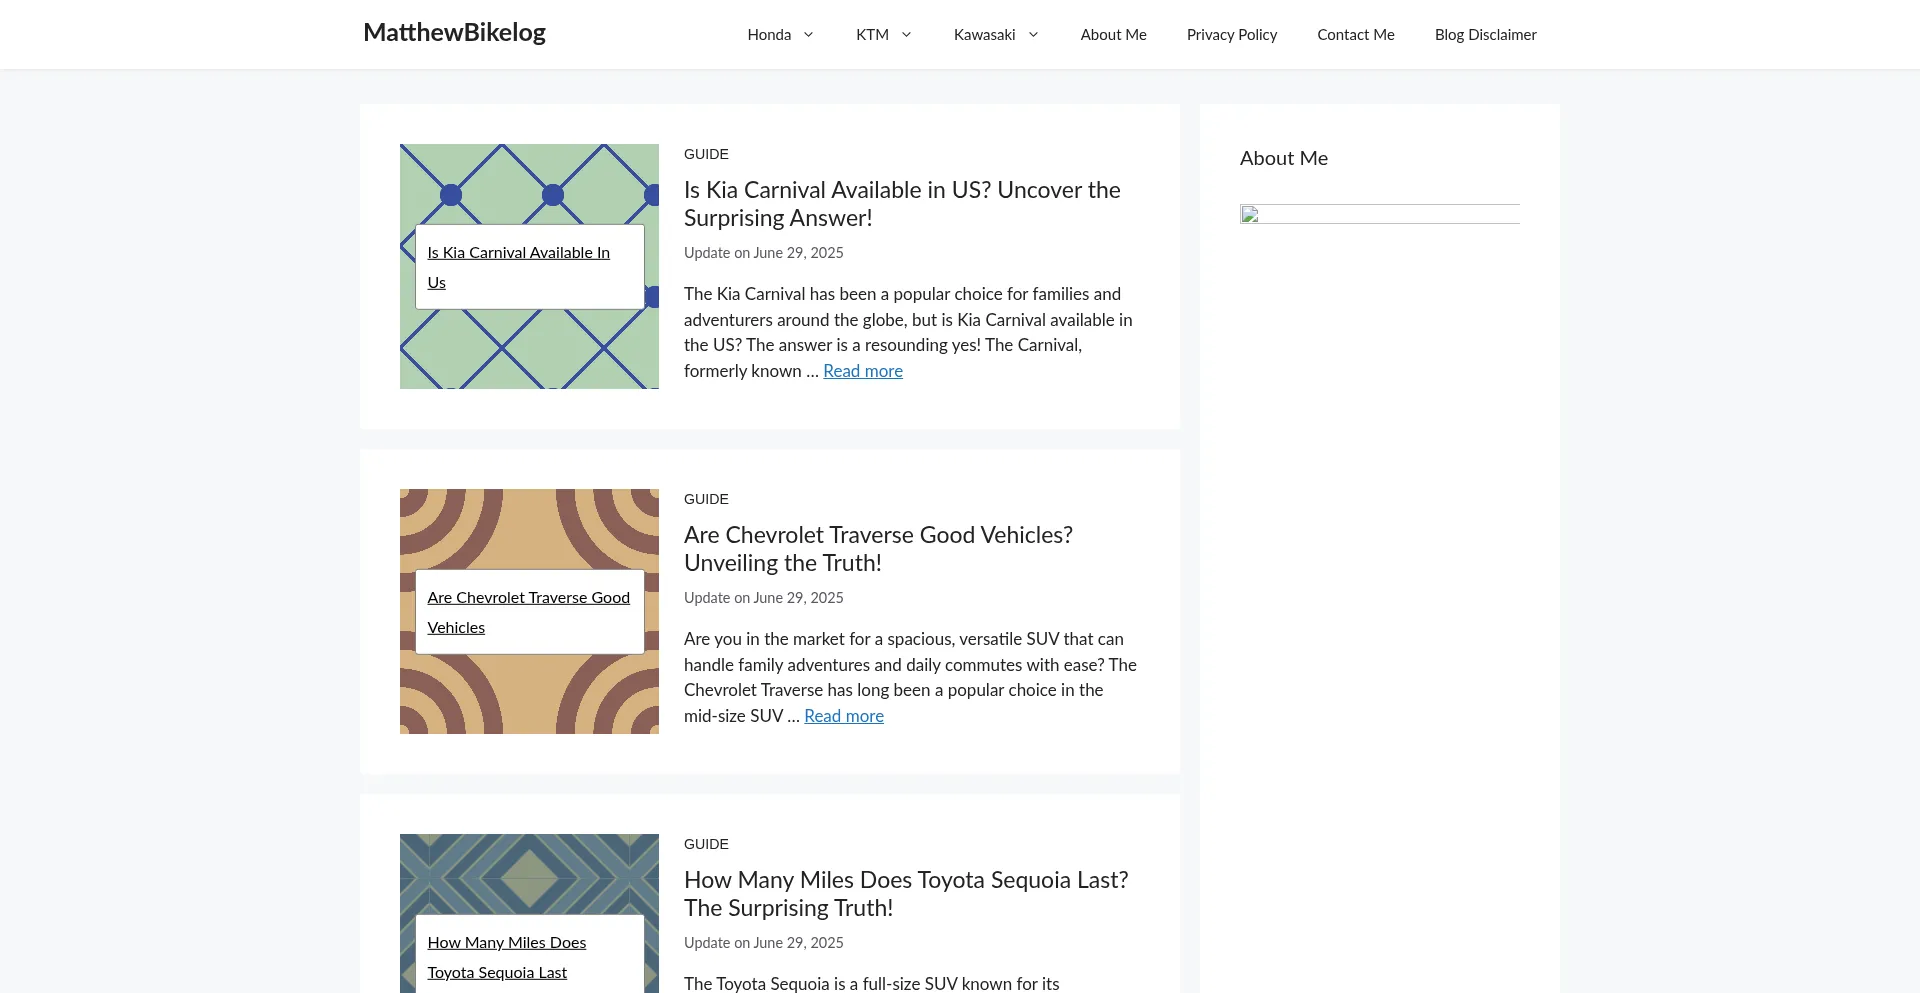Go to Contact Me page
The width and height of the screenshot is (1920, 993).
1355,35
